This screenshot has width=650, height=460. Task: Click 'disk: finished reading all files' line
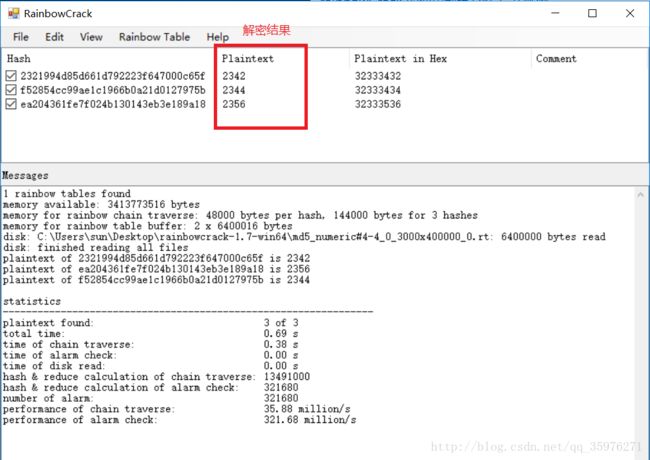coord(96,247)
